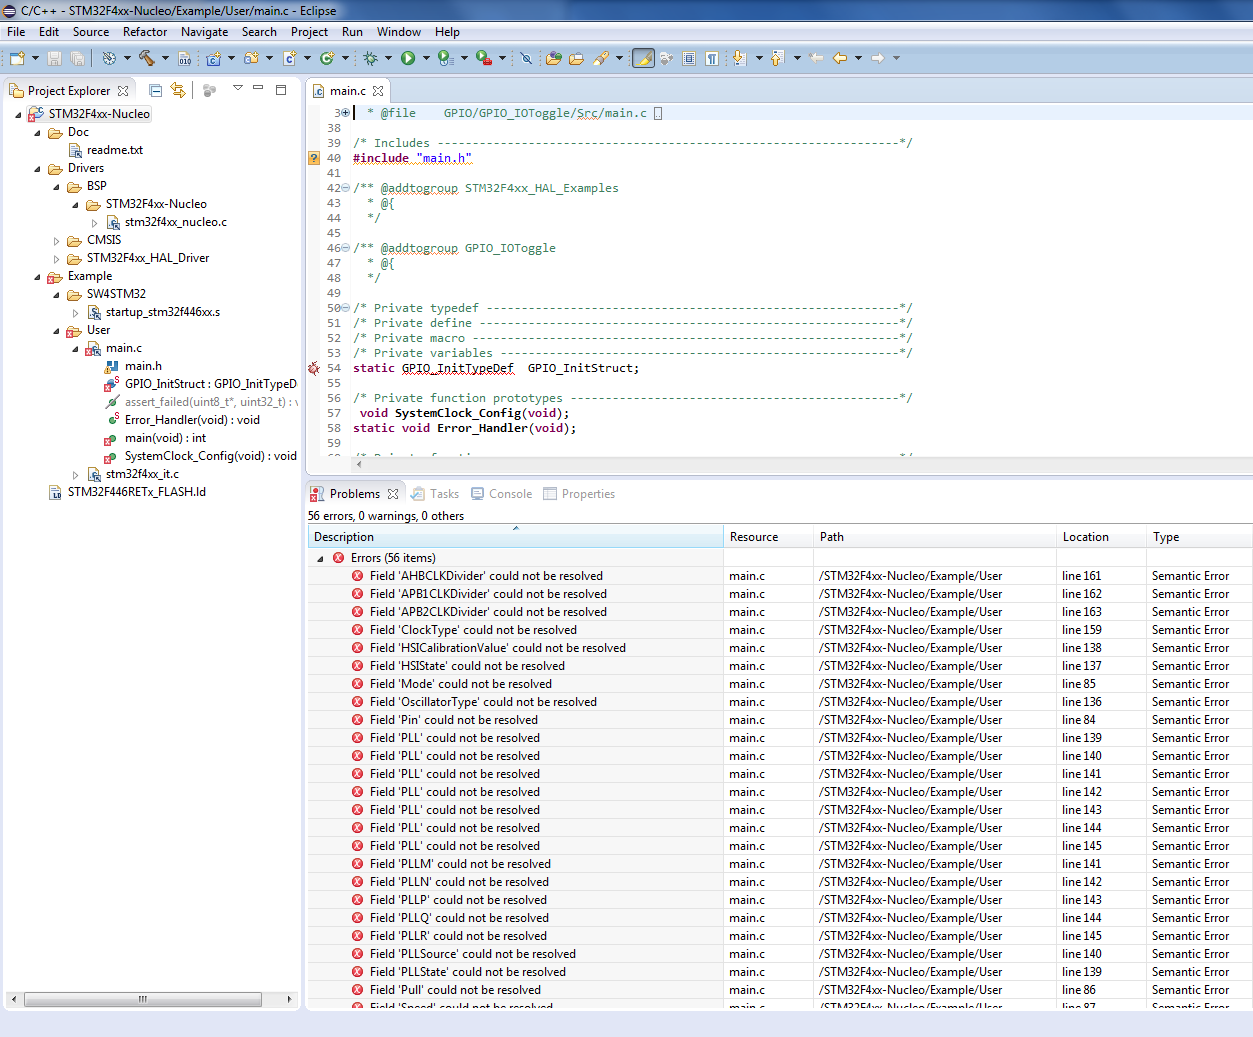Click the Description column header
Screen dimensions: 1253x1037
(x=344, y=537)
